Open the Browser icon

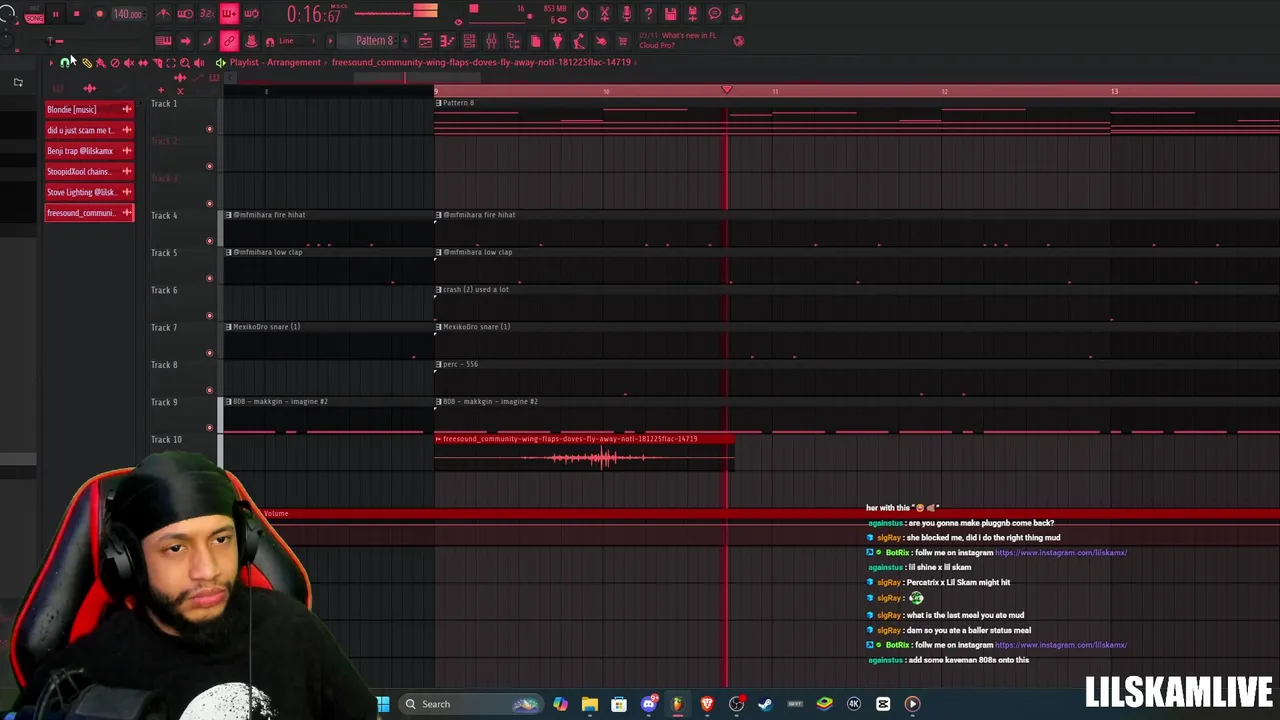pos(513,41)
